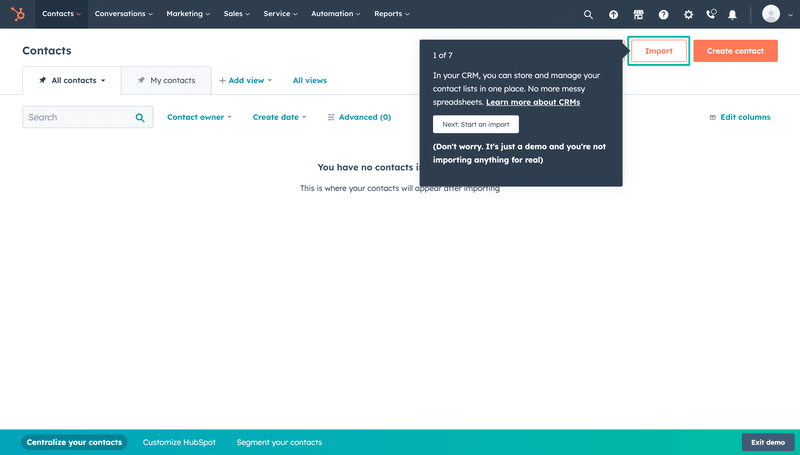
Task: Click the upgrade arrow icon
Action: click(x=613, y=14)
